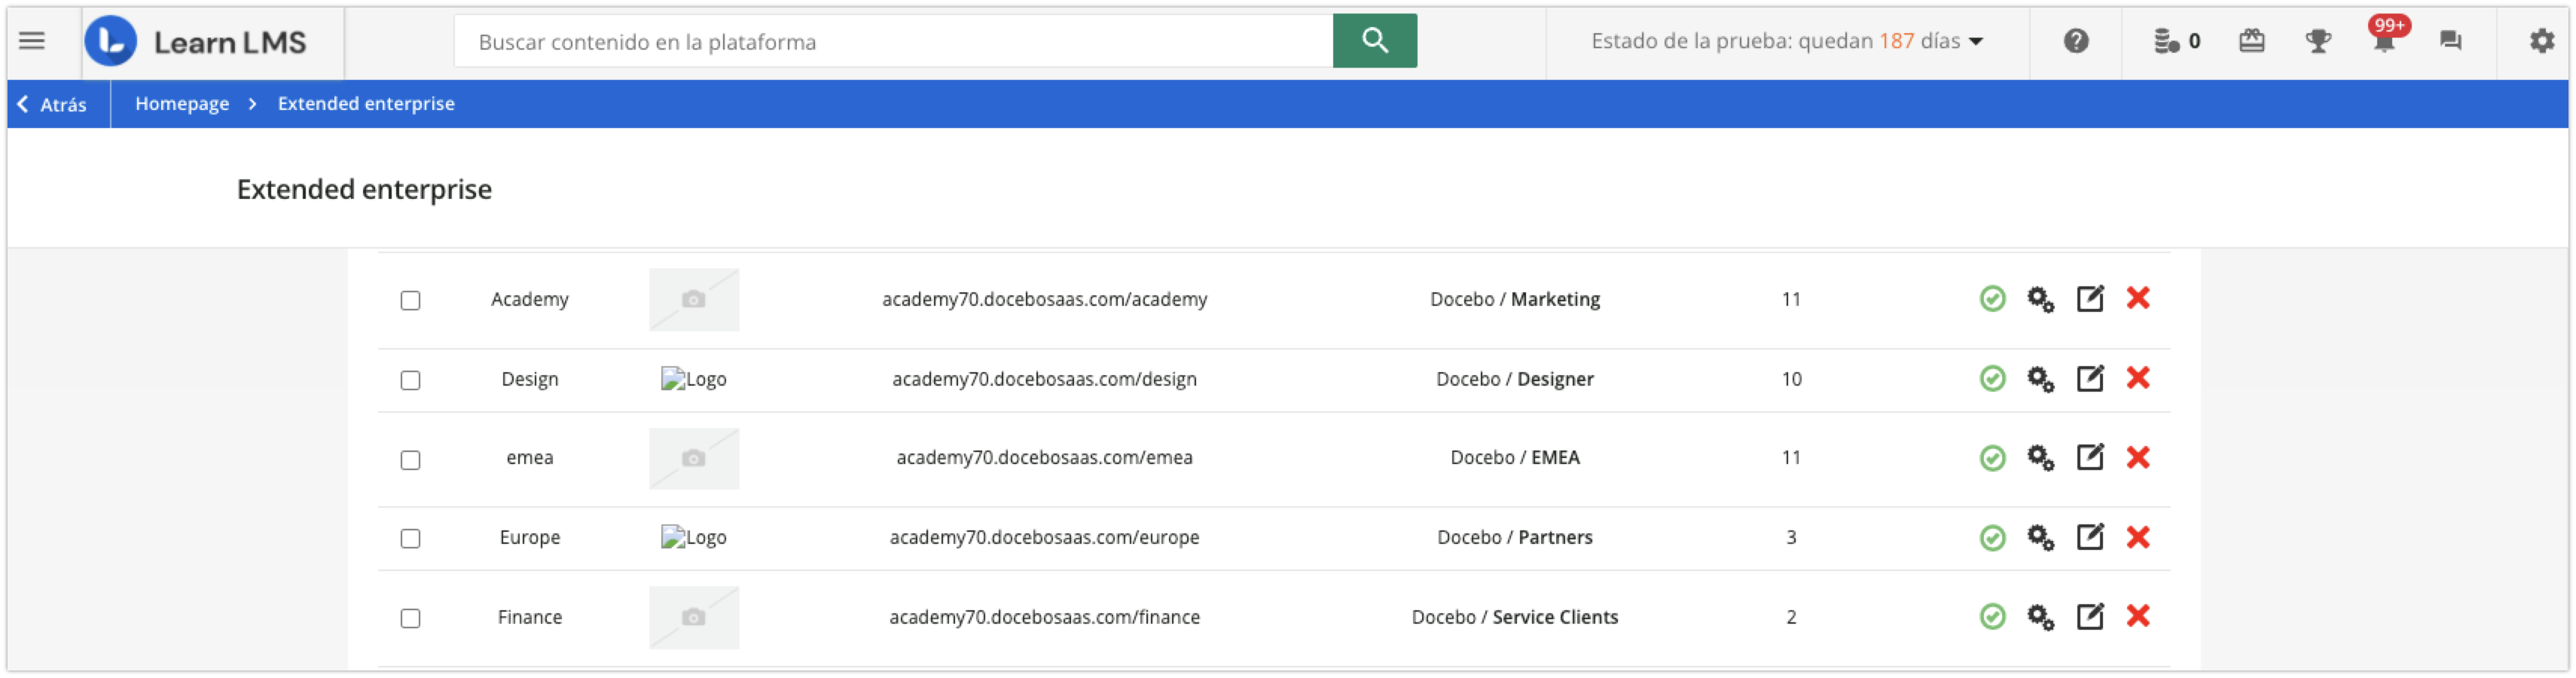Toggle active status for Finance row
The width and height of the screenshot is (2576, 678).
point(1992,617)
